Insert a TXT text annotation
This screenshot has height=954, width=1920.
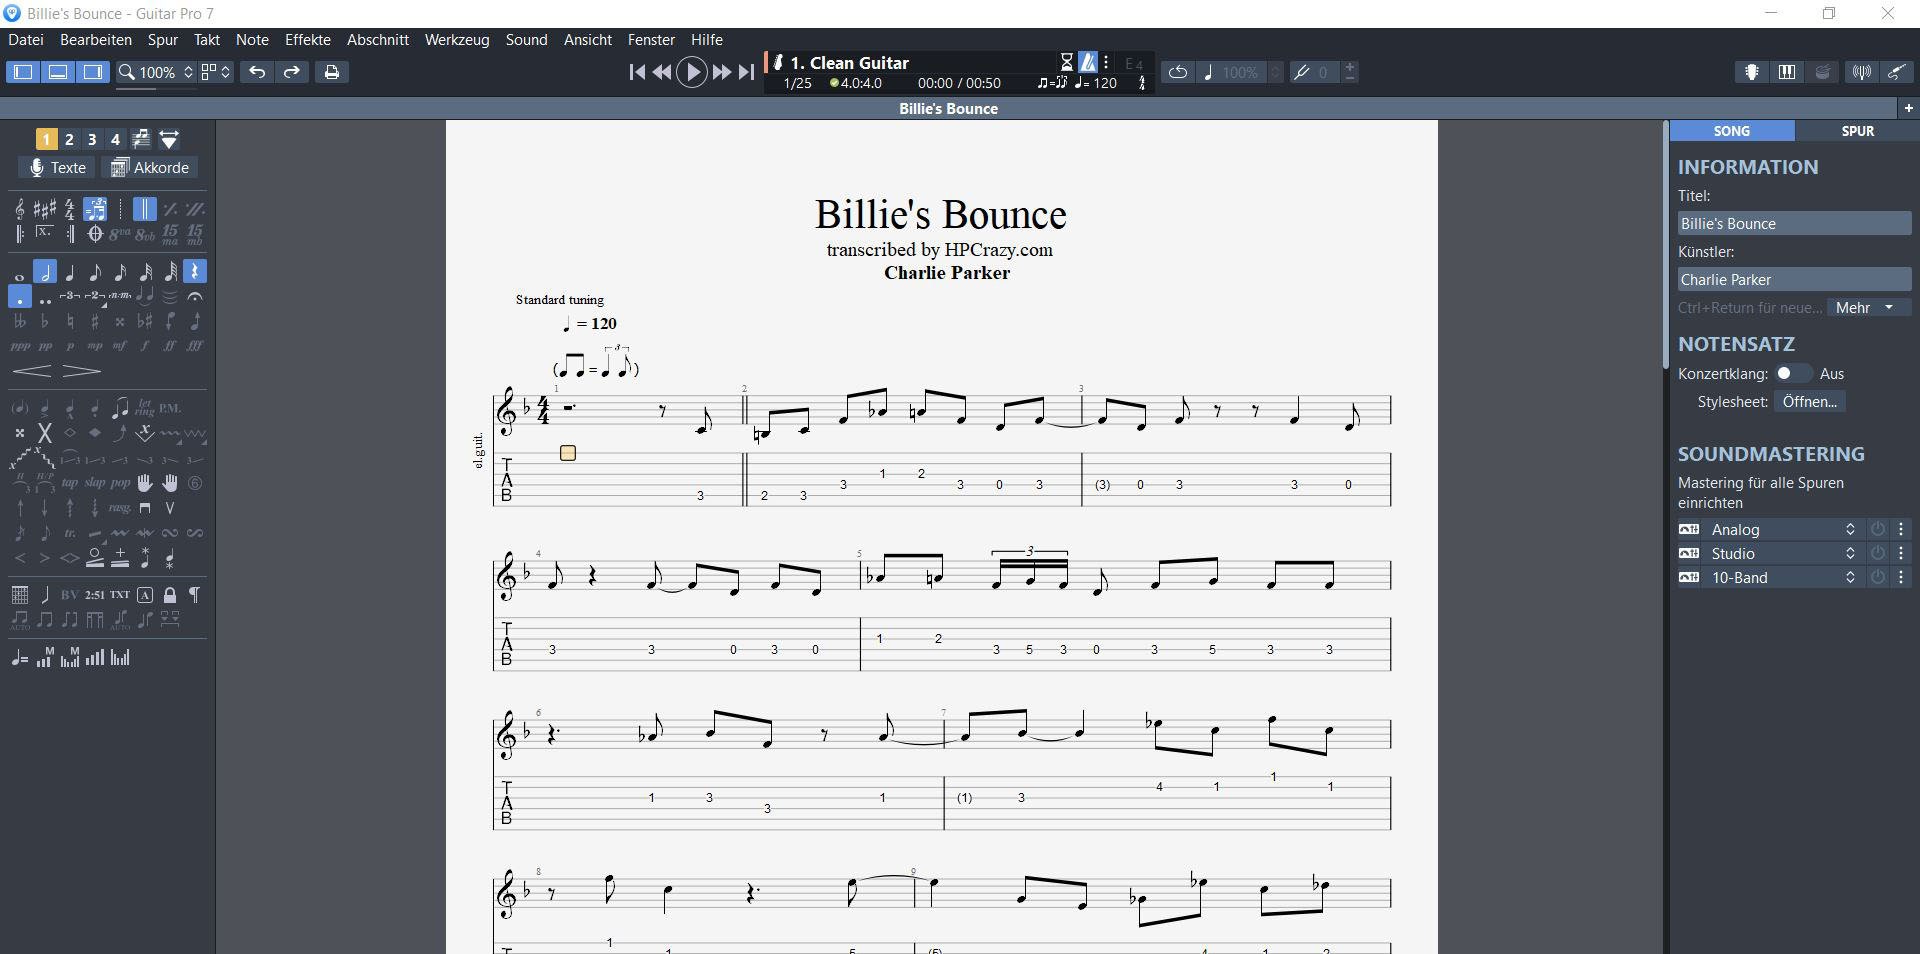[120, 595]
